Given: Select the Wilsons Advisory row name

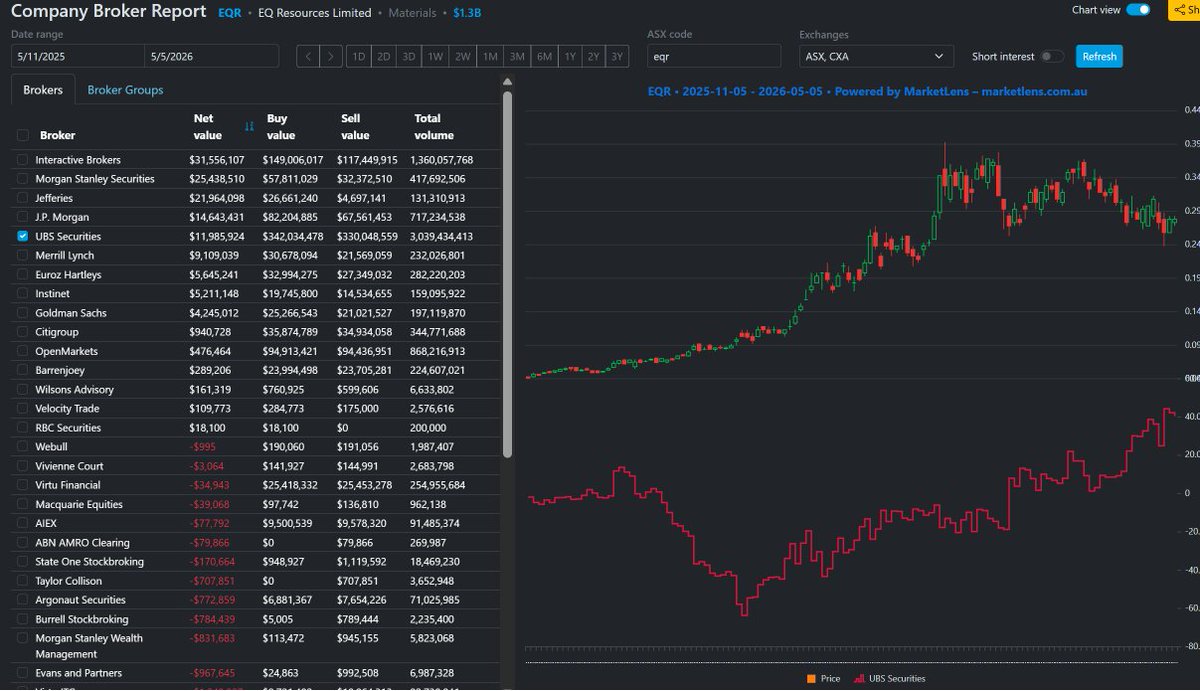Looking at the screenshot, I should (x=74, y=390).
